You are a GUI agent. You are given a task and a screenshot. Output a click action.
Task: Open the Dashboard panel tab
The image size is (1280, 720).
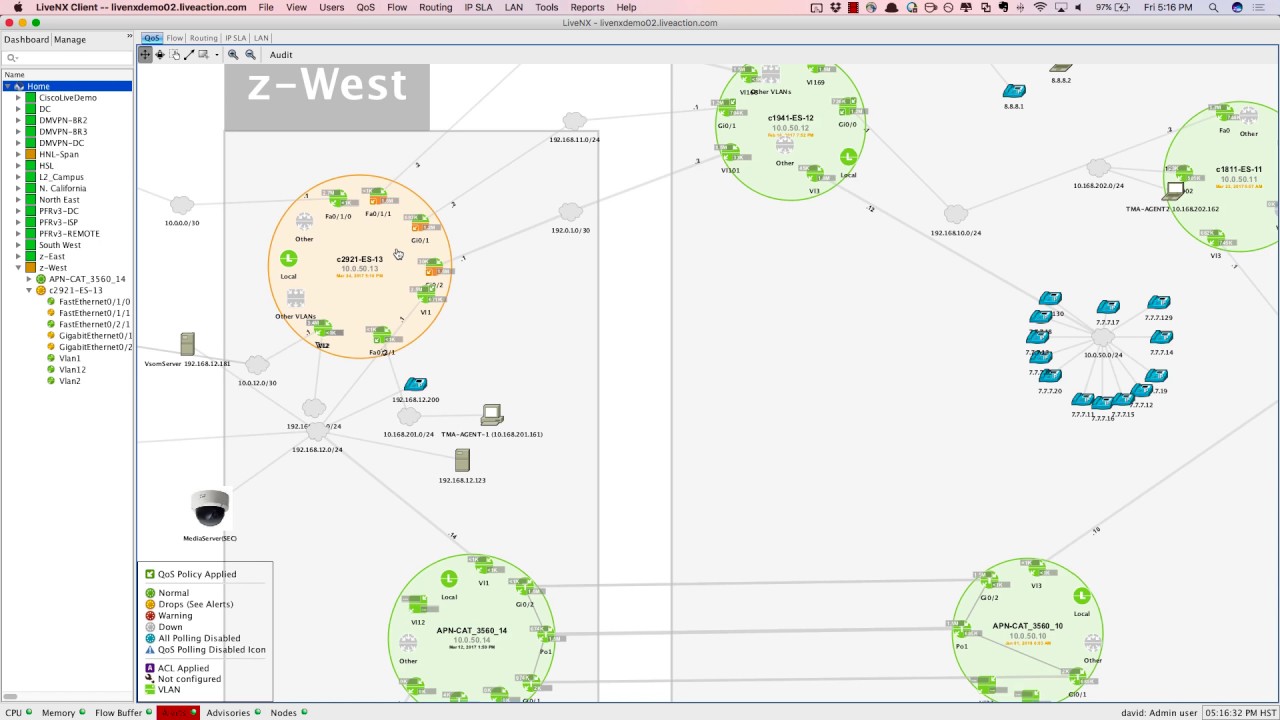[x=26, y=40]
